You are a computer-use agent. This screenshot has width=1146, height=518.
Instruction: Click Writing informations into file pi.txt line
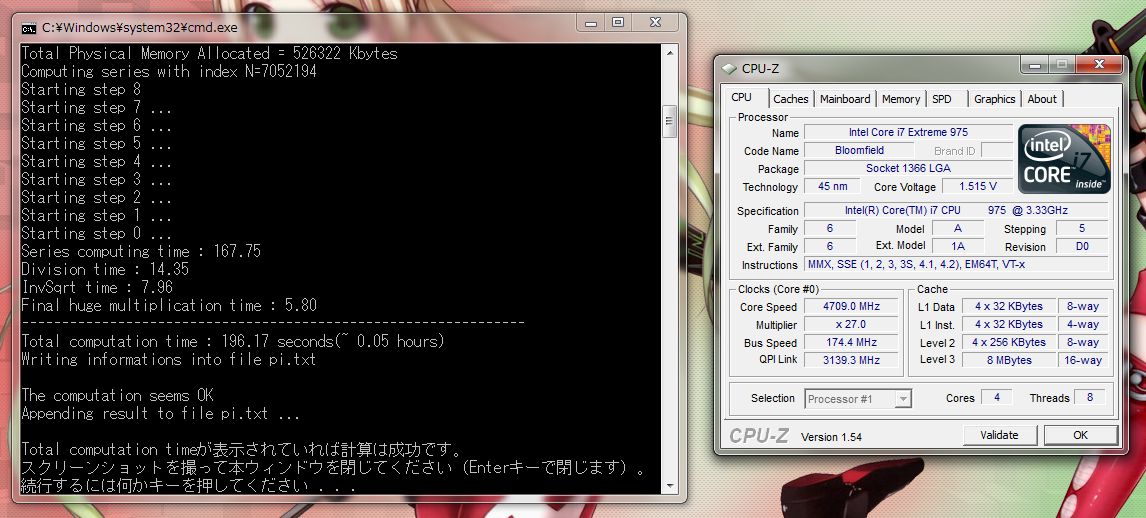[x=169, y=359]
